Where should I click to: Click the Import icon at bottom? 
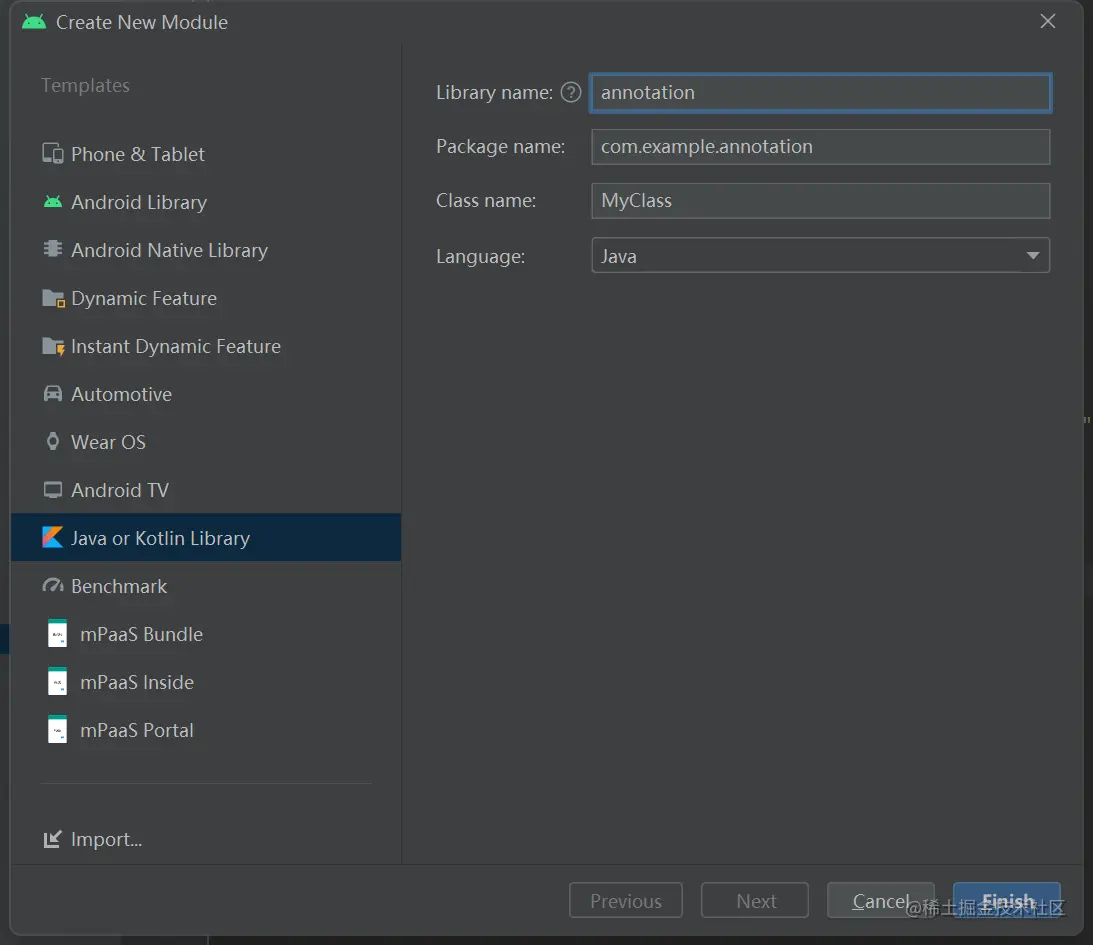click(x=53, y=840)
